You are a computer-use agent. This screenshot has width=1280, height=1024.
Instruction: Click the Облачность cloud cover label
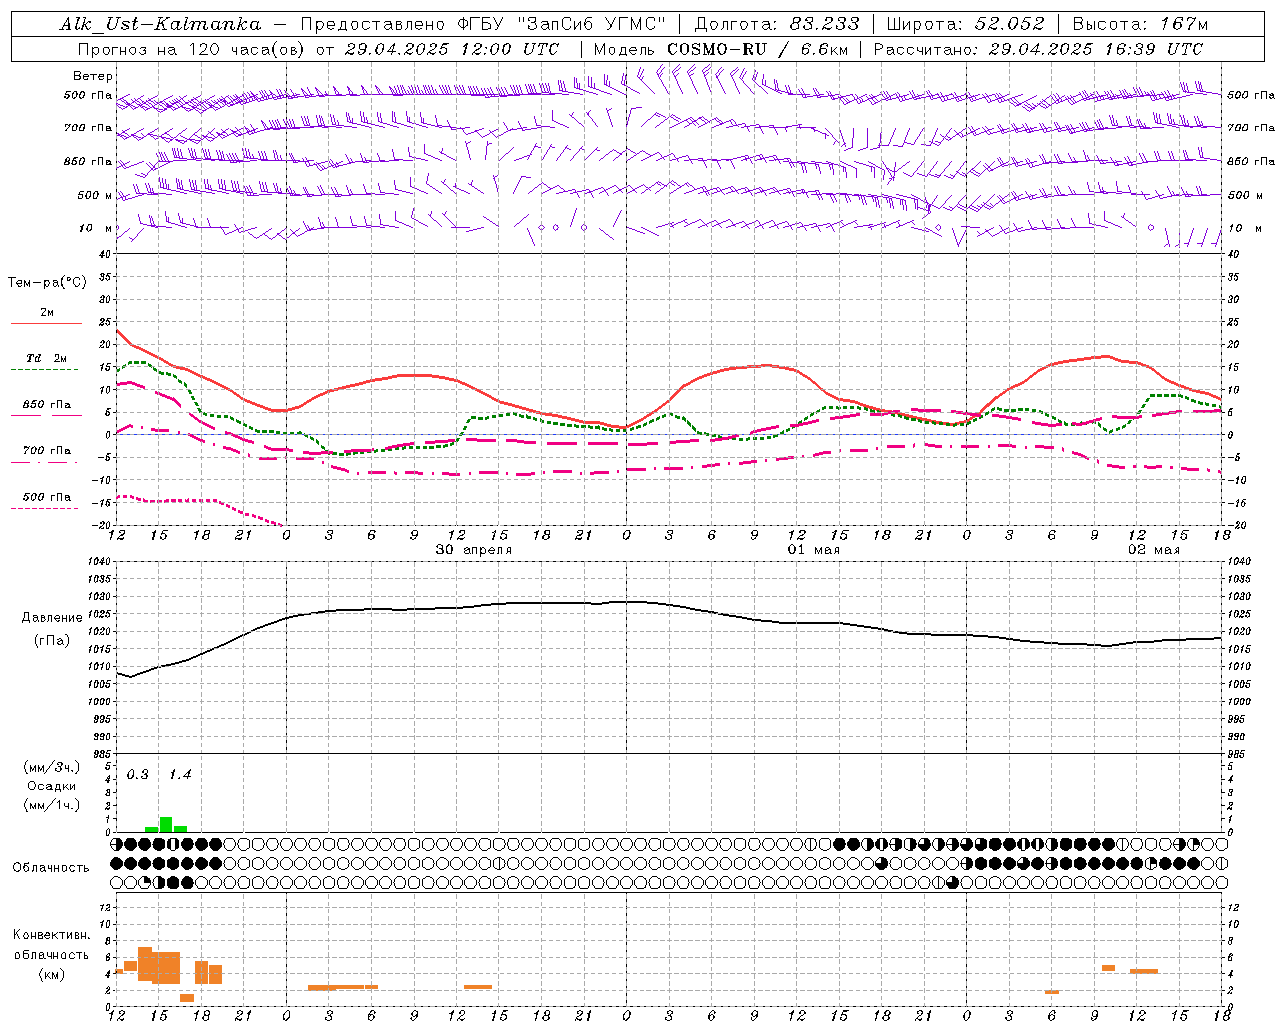tap(51, 868)
